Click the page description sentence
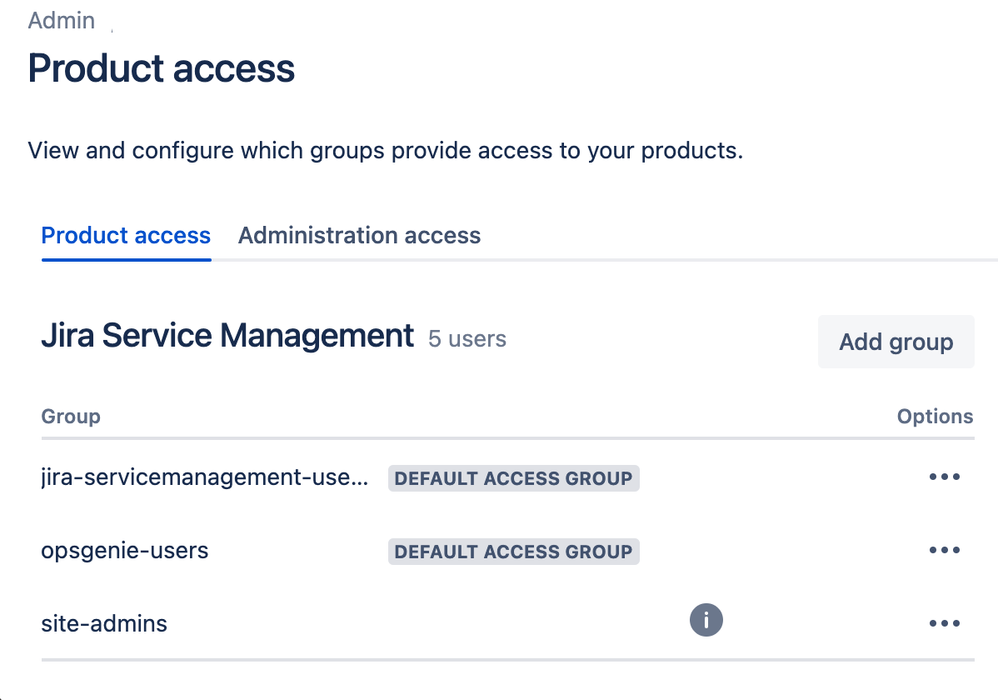This screenshot has width=998, height=700. 385,152
